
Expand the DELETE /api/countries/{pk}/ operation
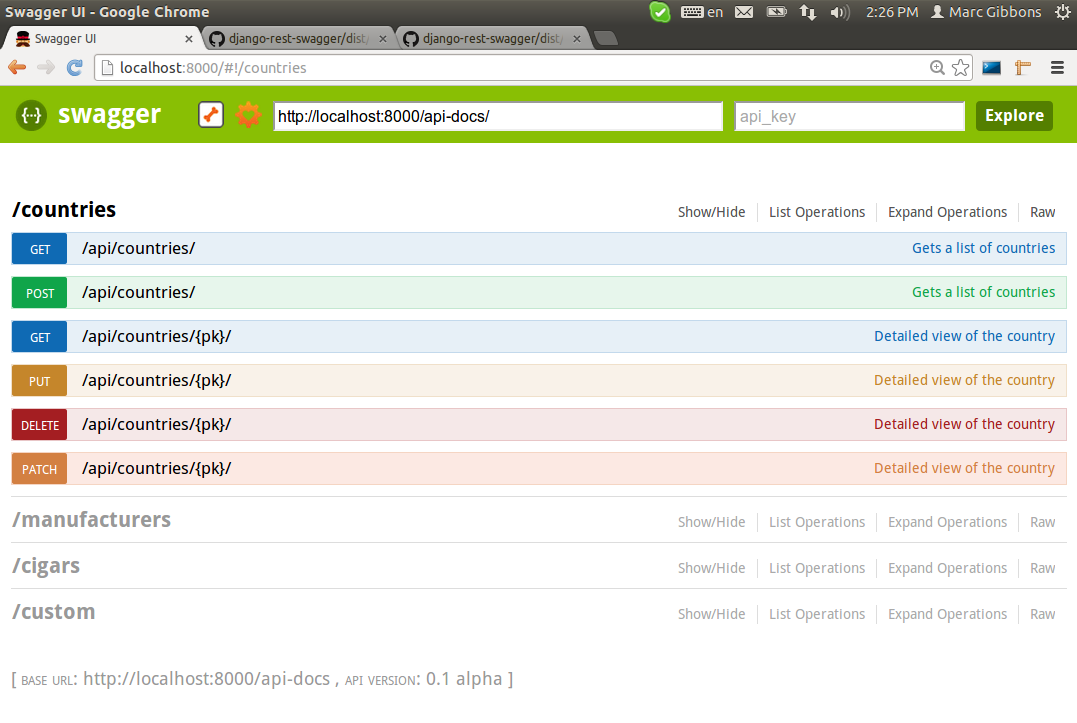[539, 424]
